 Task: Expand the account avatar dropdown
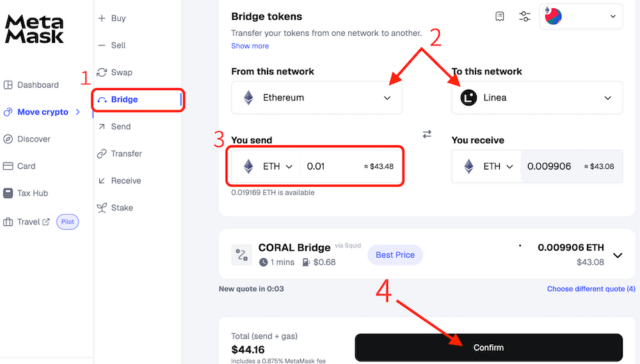pyautogui.click(x=581, y=16)
